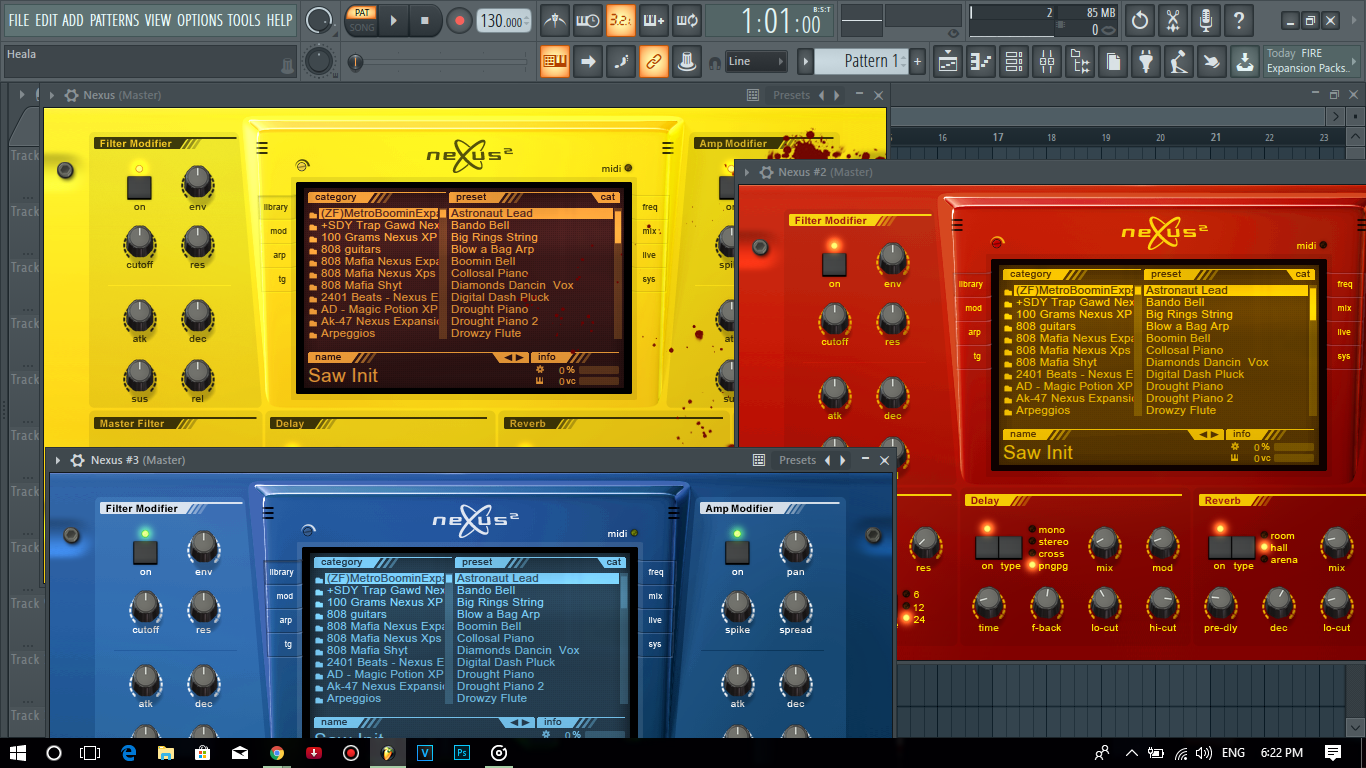This screenshot has height=768, width=1366.
Task: Open Presets menu in yellow Nexus title bar
Action: point(791,95)
